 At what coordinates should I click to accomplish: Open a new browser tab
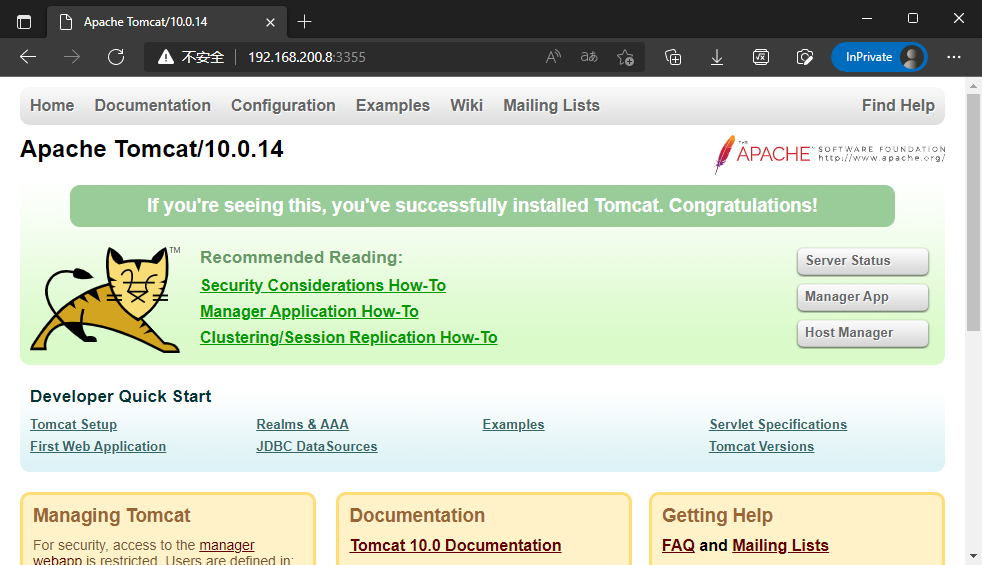(304, 22)
